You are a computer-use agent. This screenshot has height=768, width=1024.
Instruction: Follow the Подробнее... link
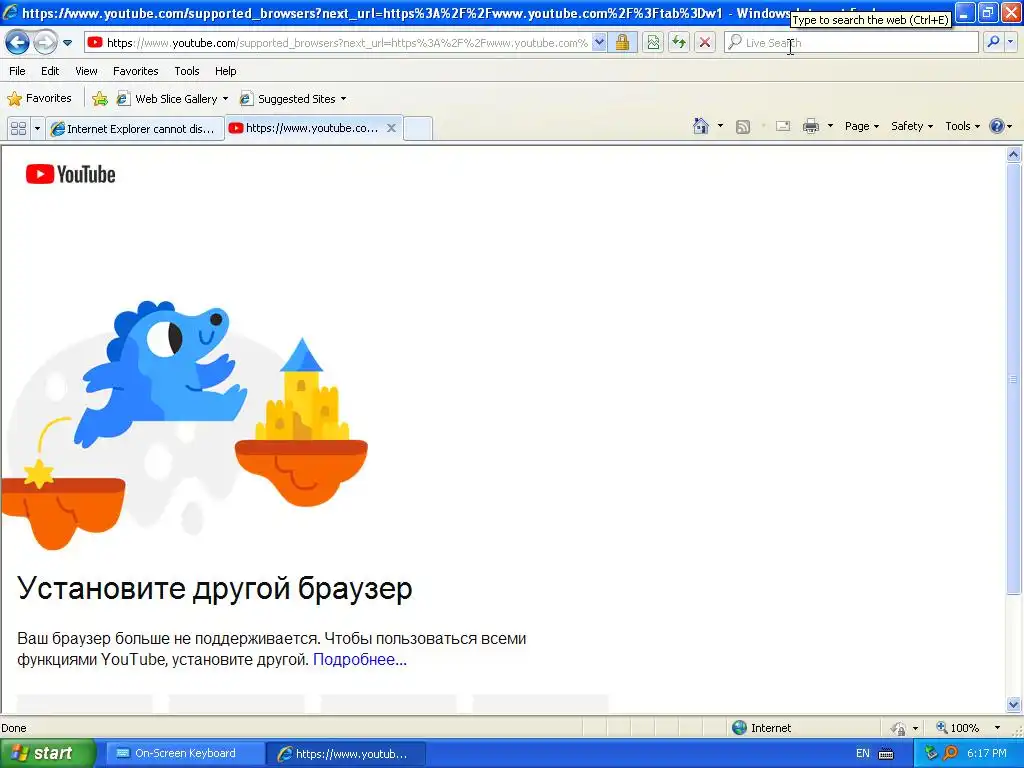[x=360, y=660]
